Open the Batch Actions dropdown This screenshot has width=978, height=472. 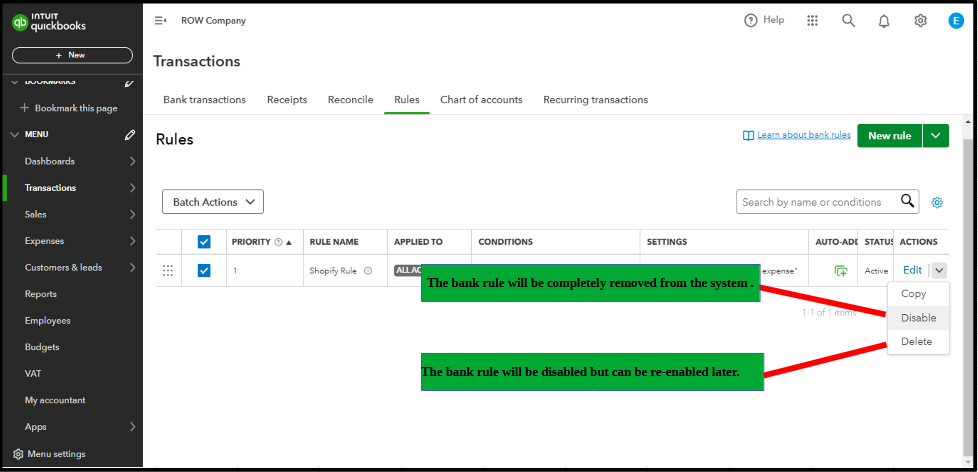pos(213,202)
